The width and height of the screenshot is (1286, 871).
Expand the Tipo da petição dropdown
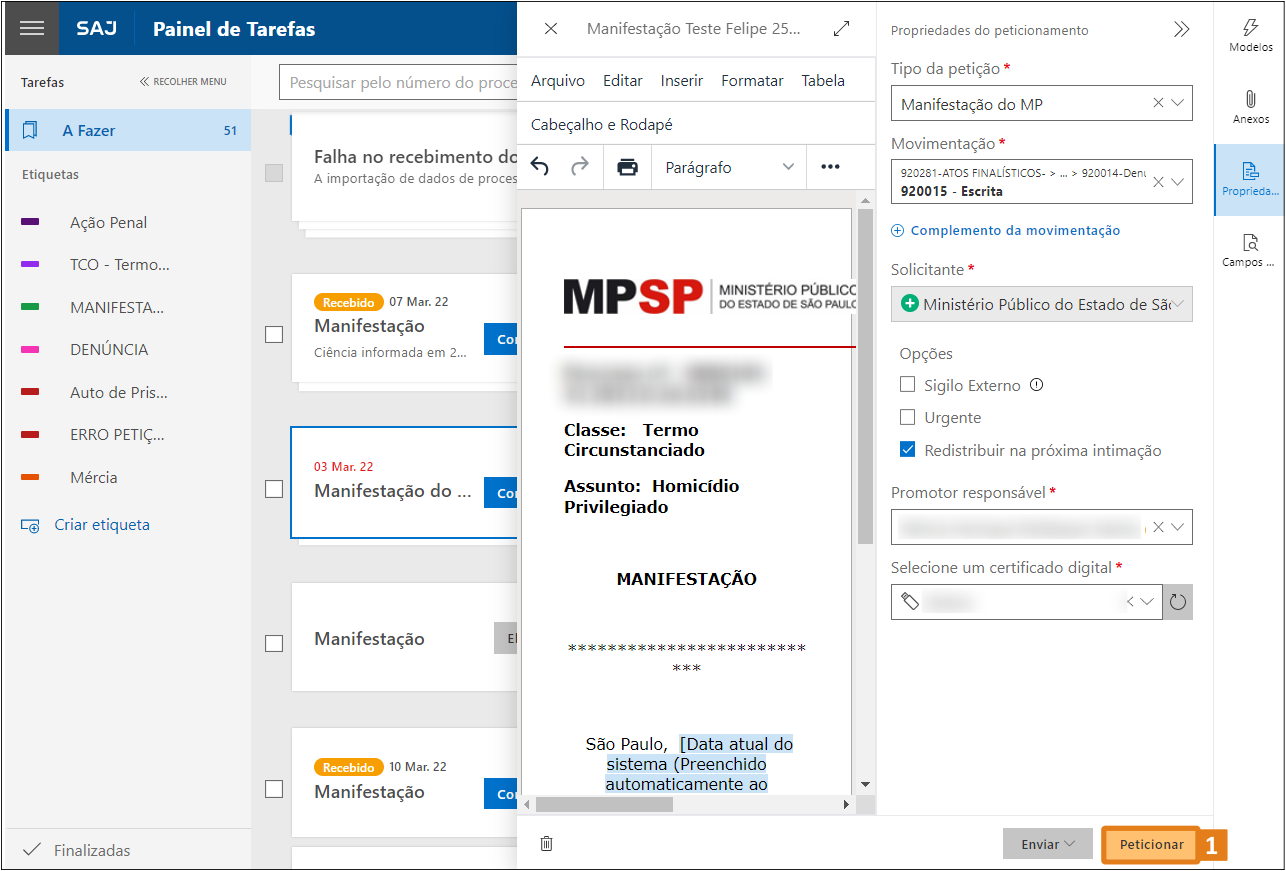pyautogui.click(x=1177, y=103)
